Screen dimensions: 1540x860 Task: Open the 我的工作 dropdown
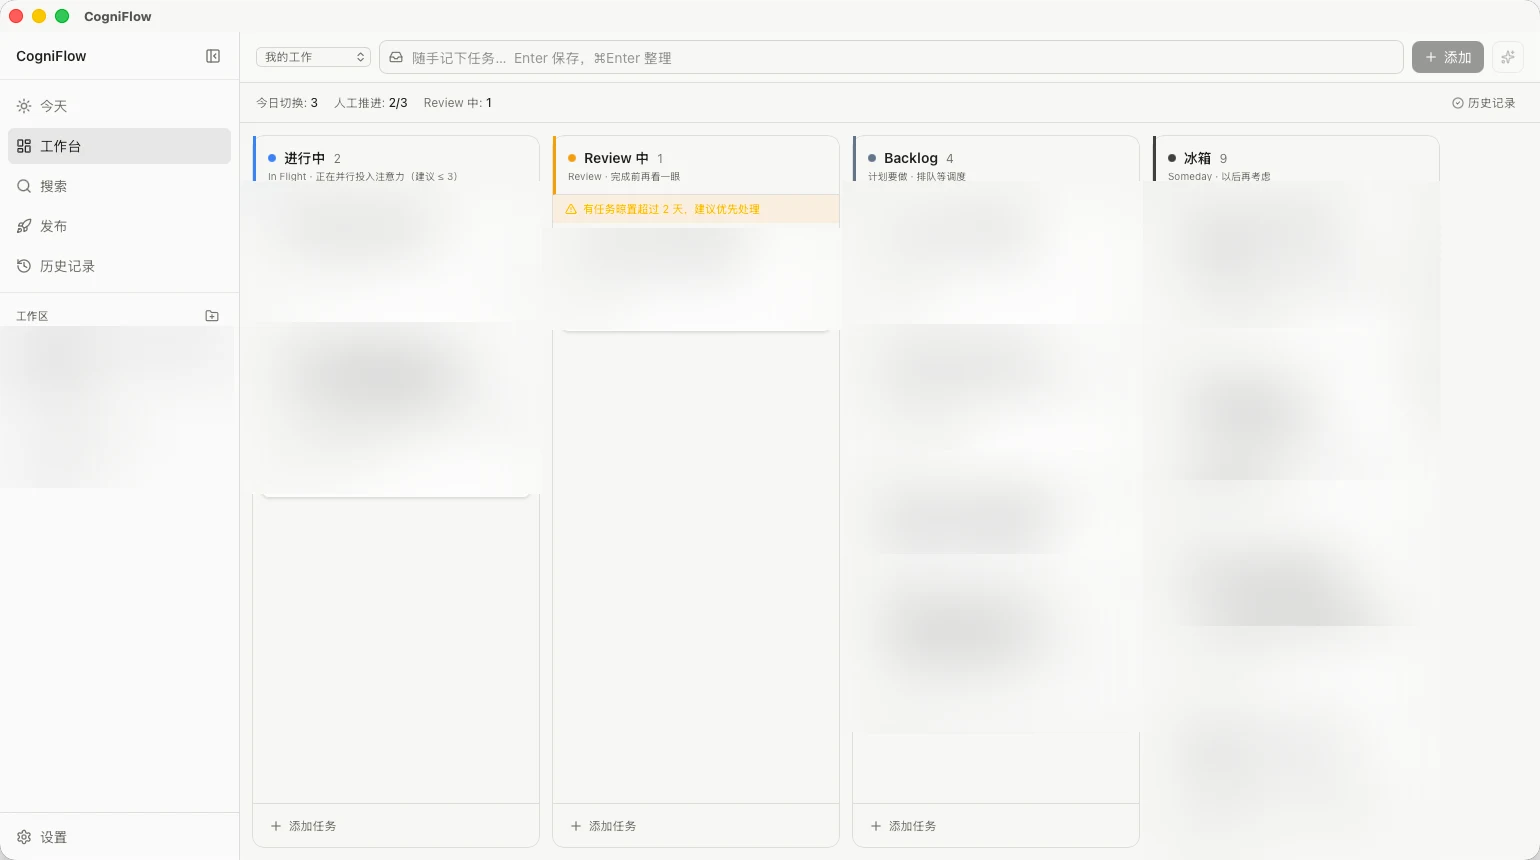tap(313, 57)
